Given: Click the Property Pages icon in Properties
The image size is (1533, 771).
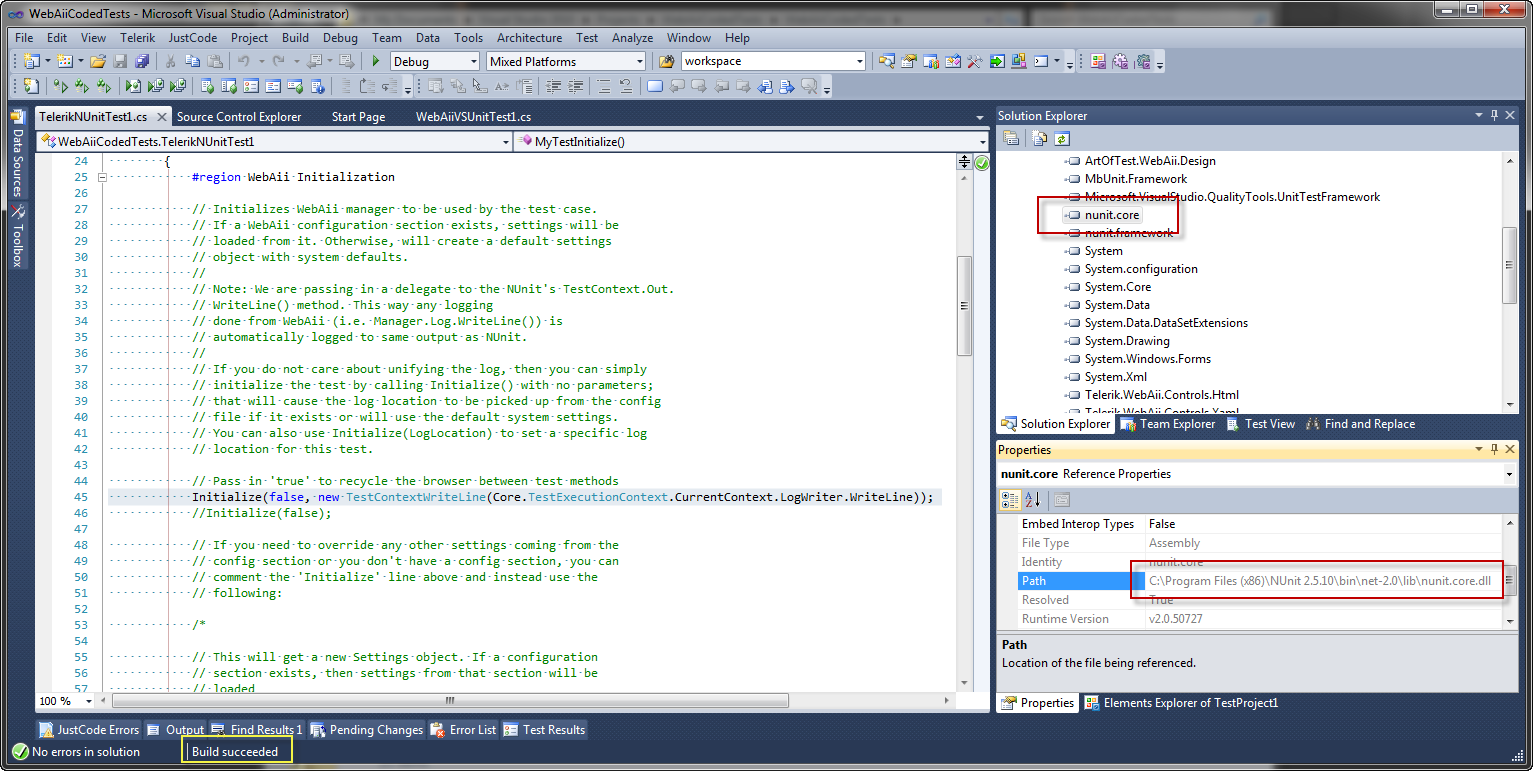Looking at the screenshot, I should [1062, 499].
